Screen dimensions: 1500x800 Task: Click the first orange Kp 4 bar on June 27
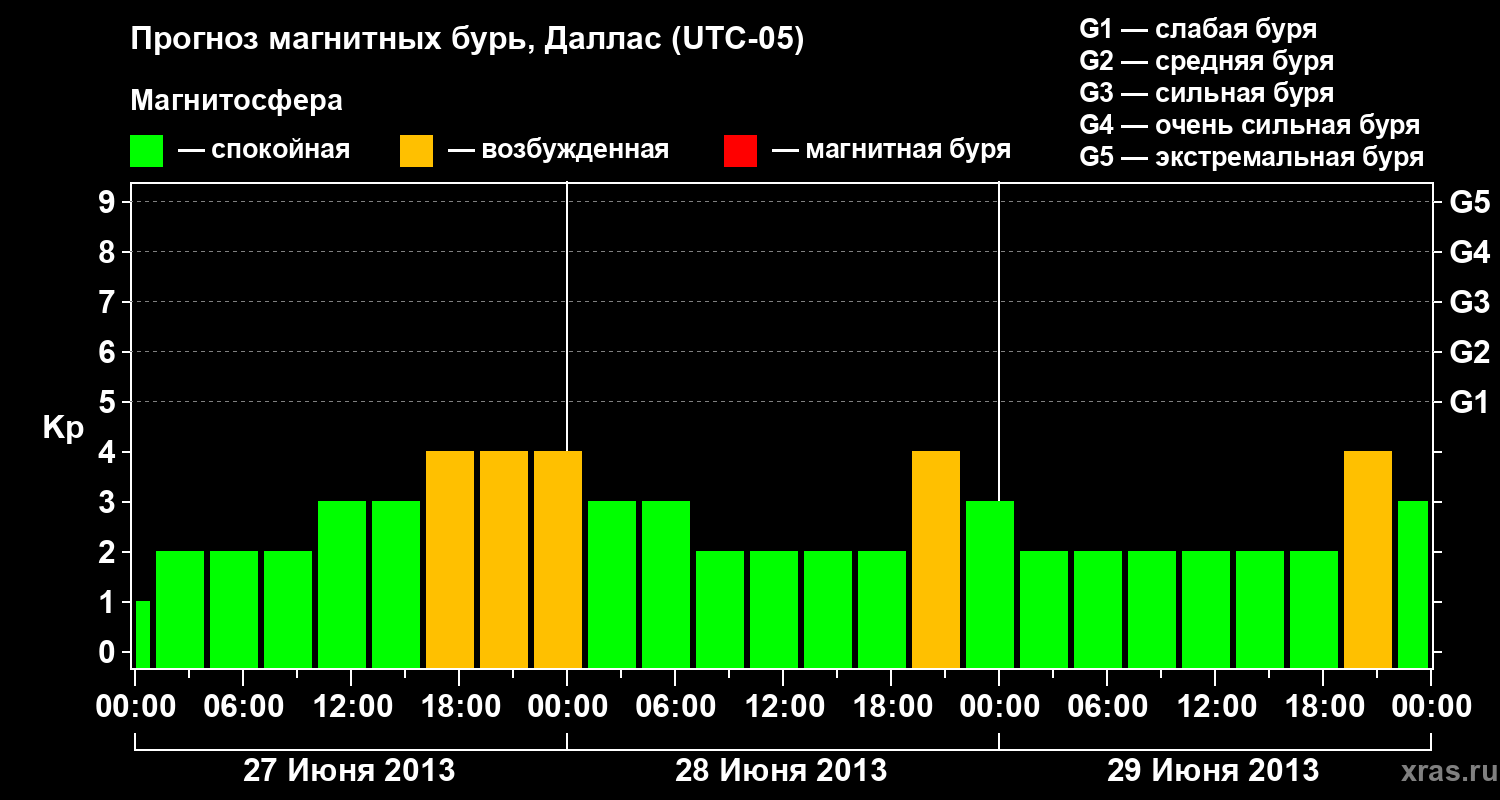point(450,559)
